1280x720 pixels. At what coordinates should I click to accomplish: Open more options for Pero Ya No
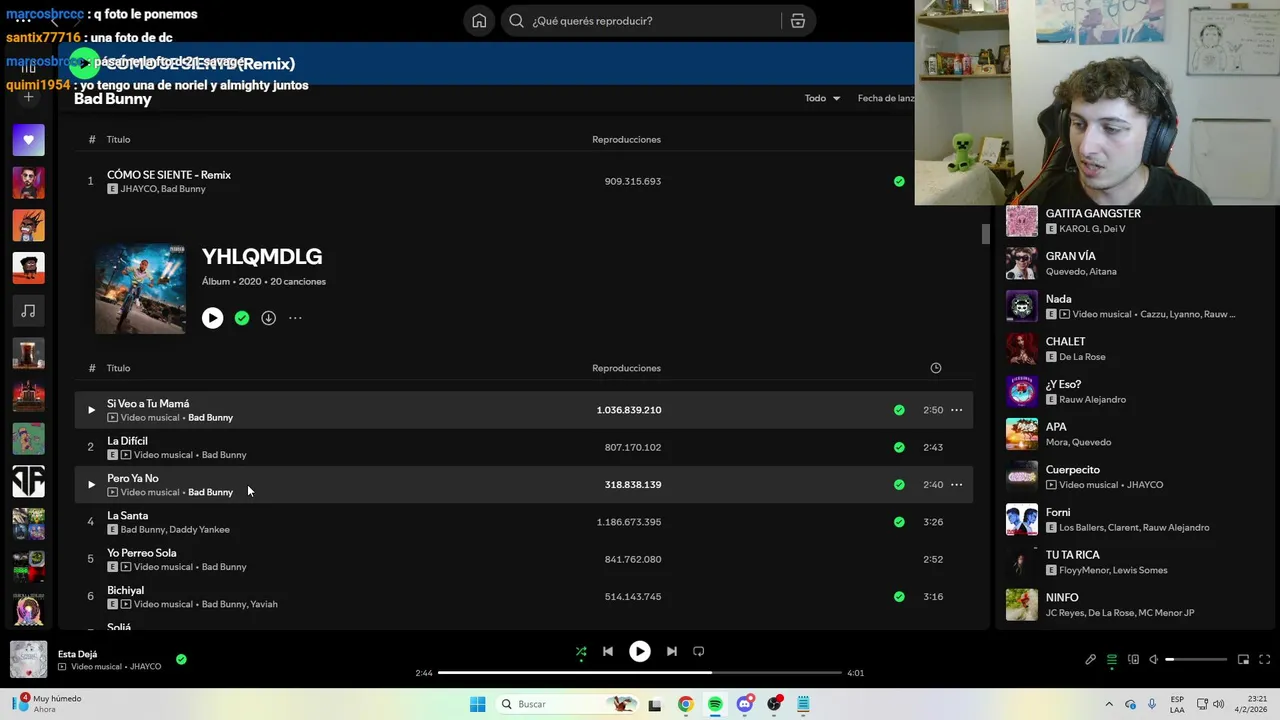coord(957,485)
